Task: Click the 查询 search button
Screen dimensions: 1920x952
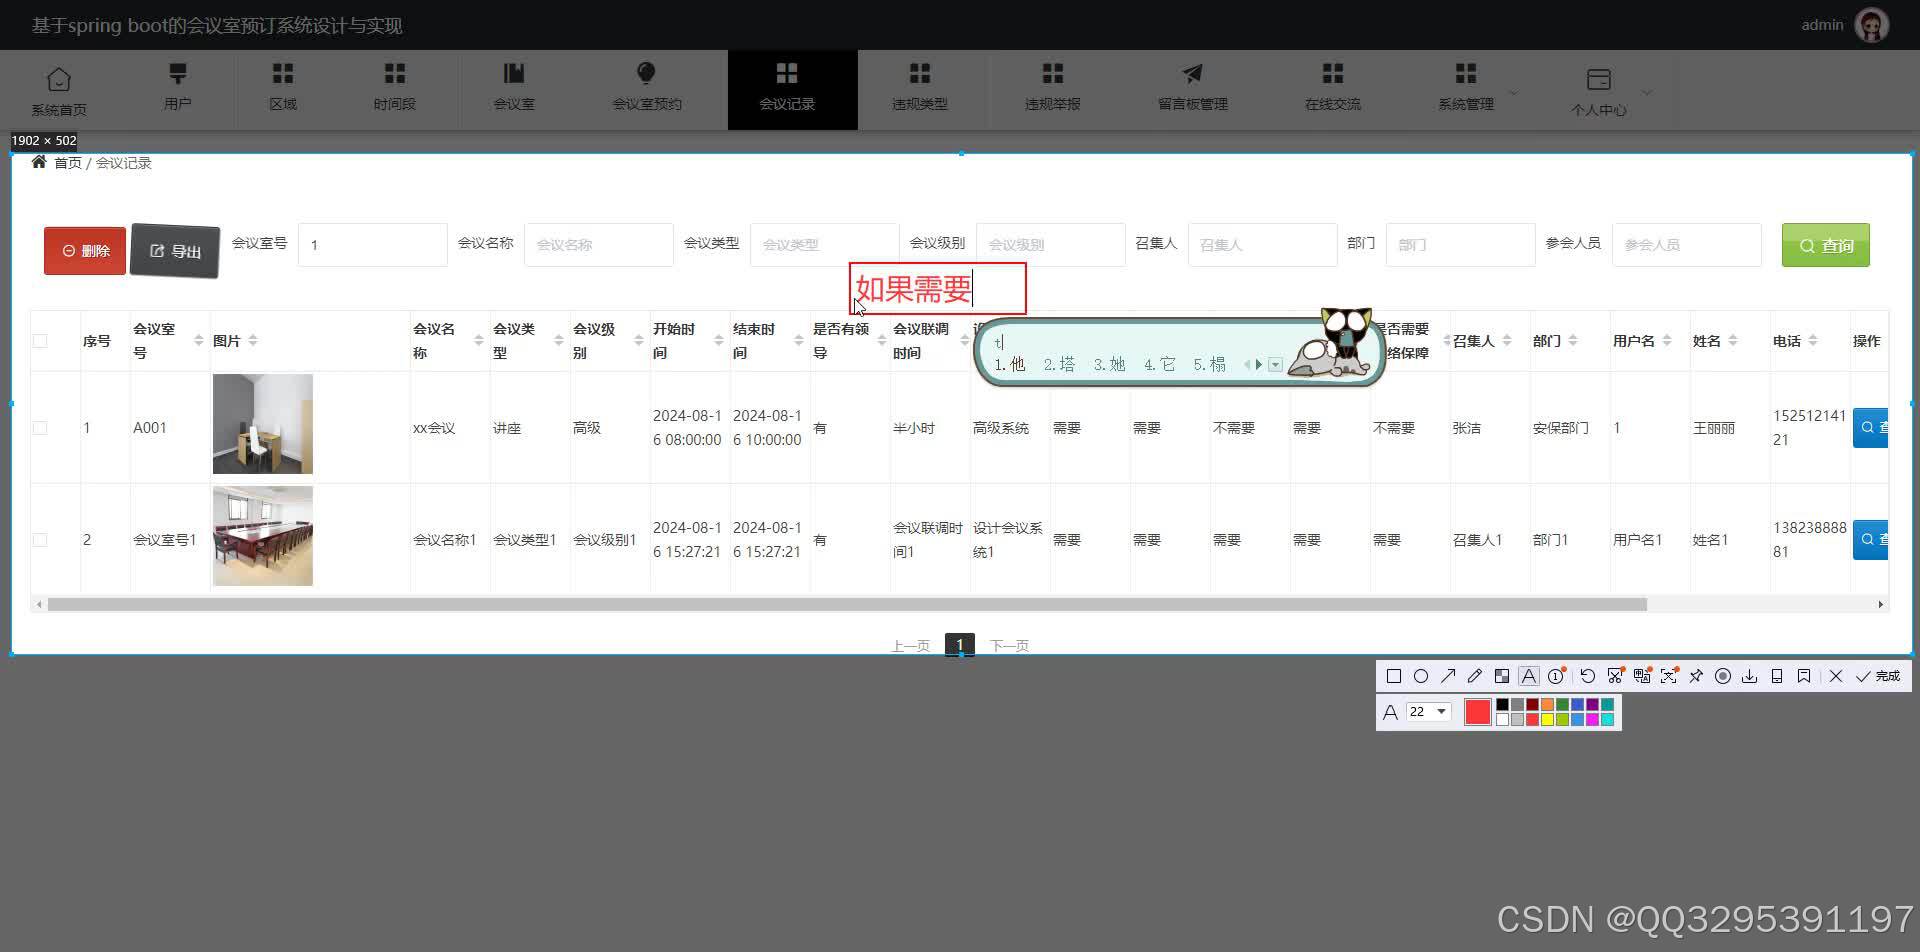Action: [1825, 245]
